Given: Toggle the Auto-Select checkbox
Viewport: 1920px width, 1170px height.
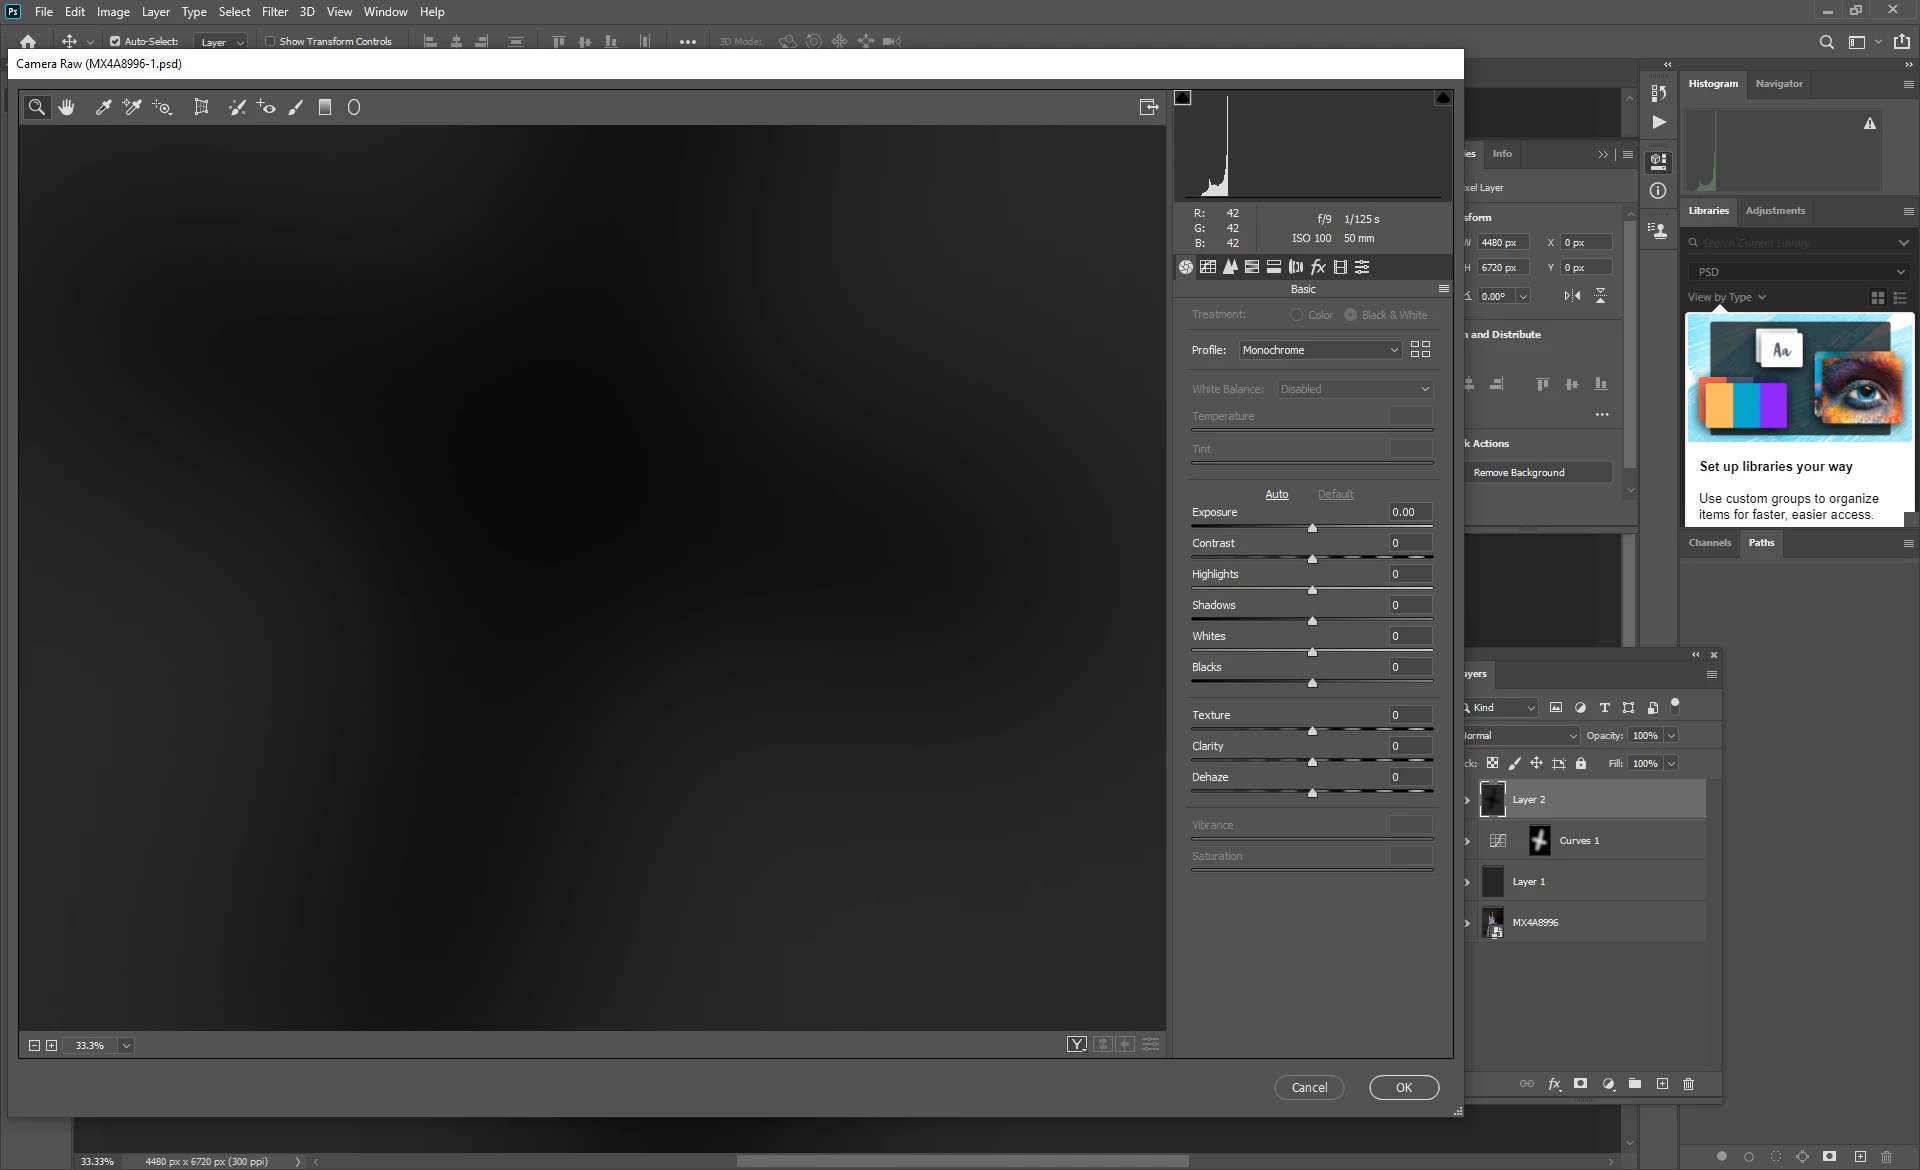Looking at the screenshot, I should 115,41.
